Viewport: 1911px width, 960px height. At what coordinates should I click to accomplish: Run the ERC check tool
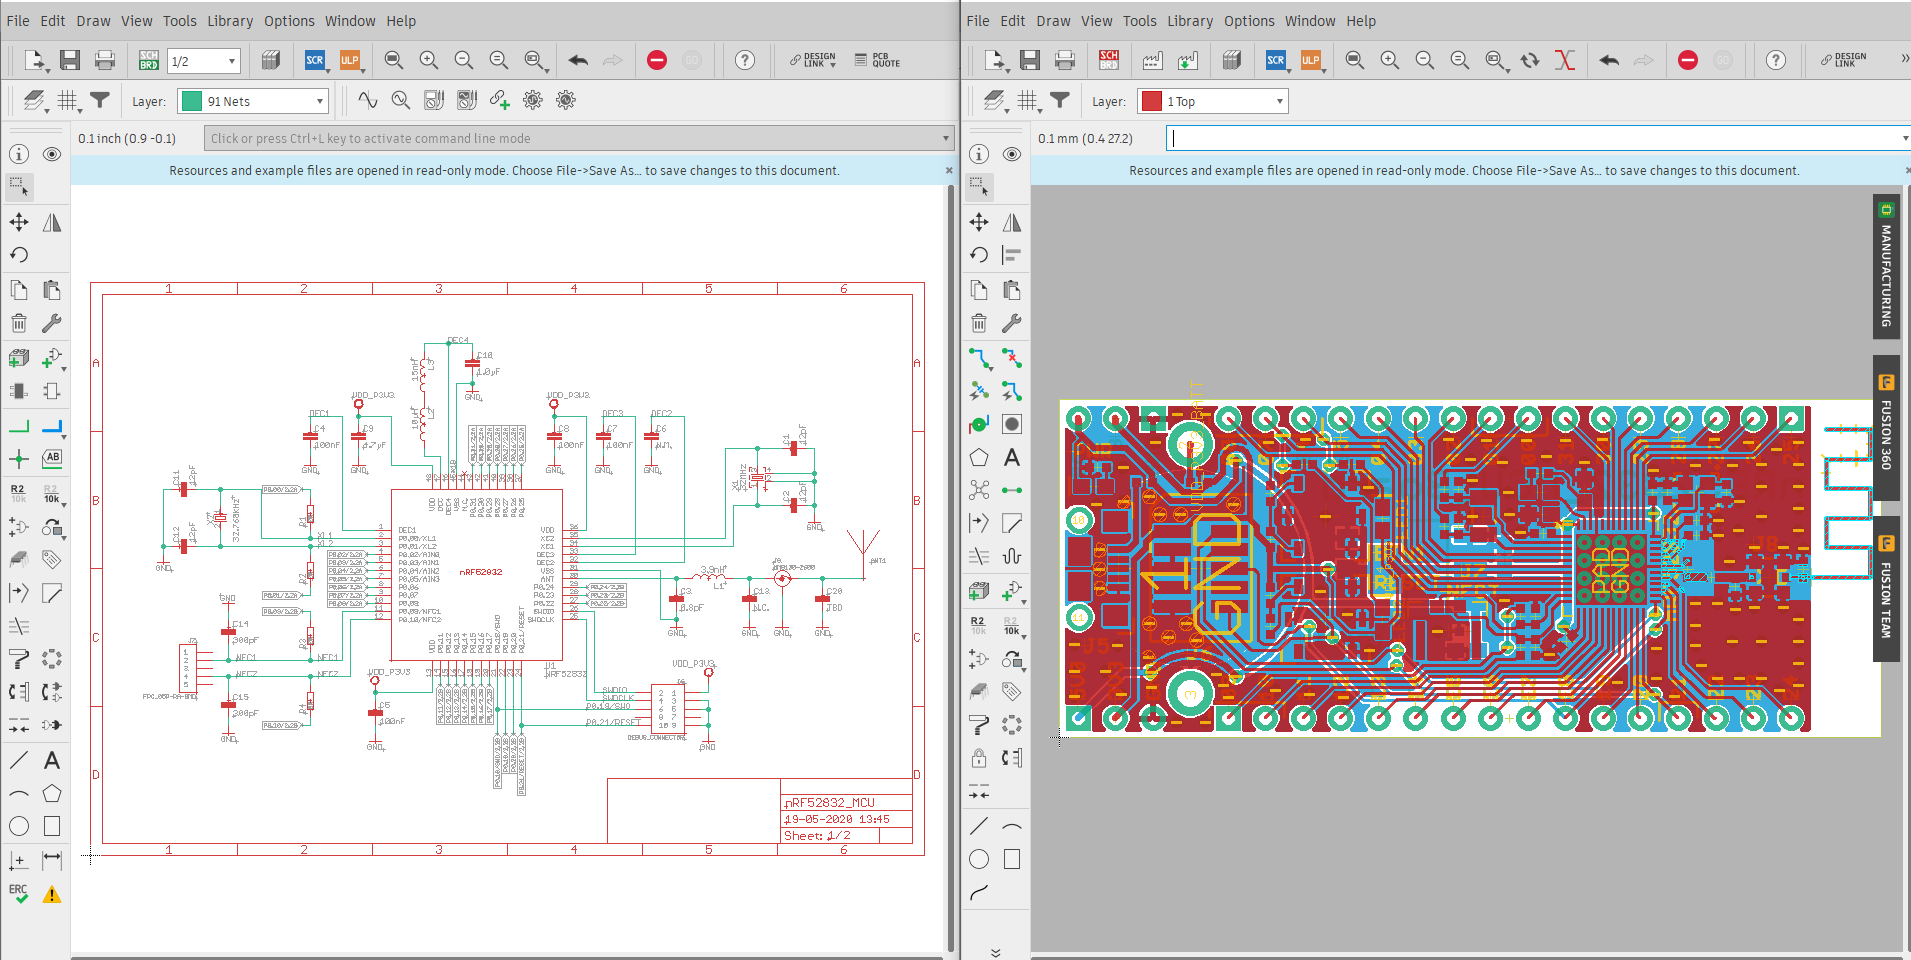coord(19,893)
